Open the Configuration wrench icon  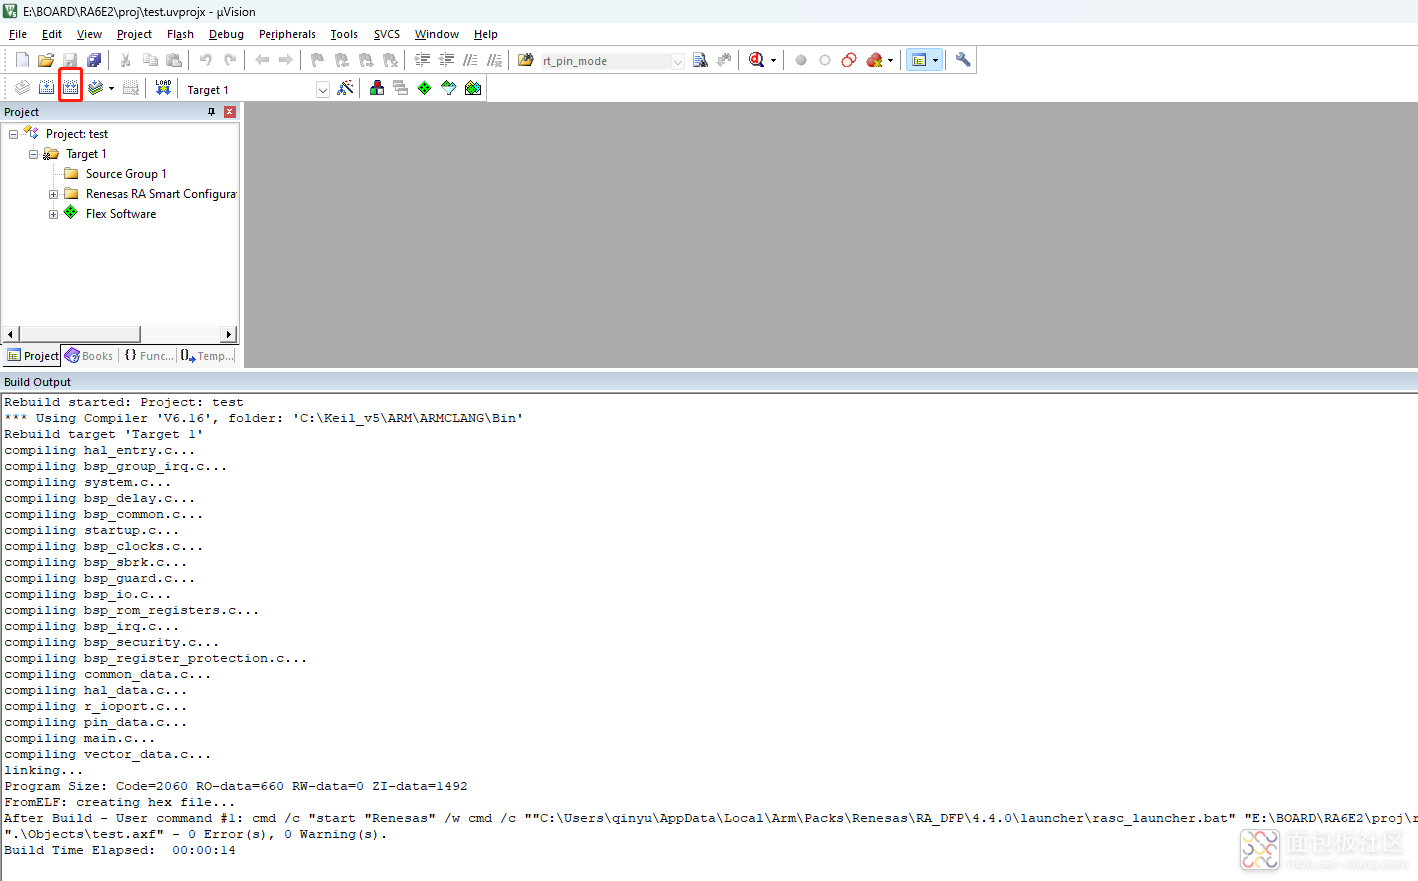pos(963,60)
